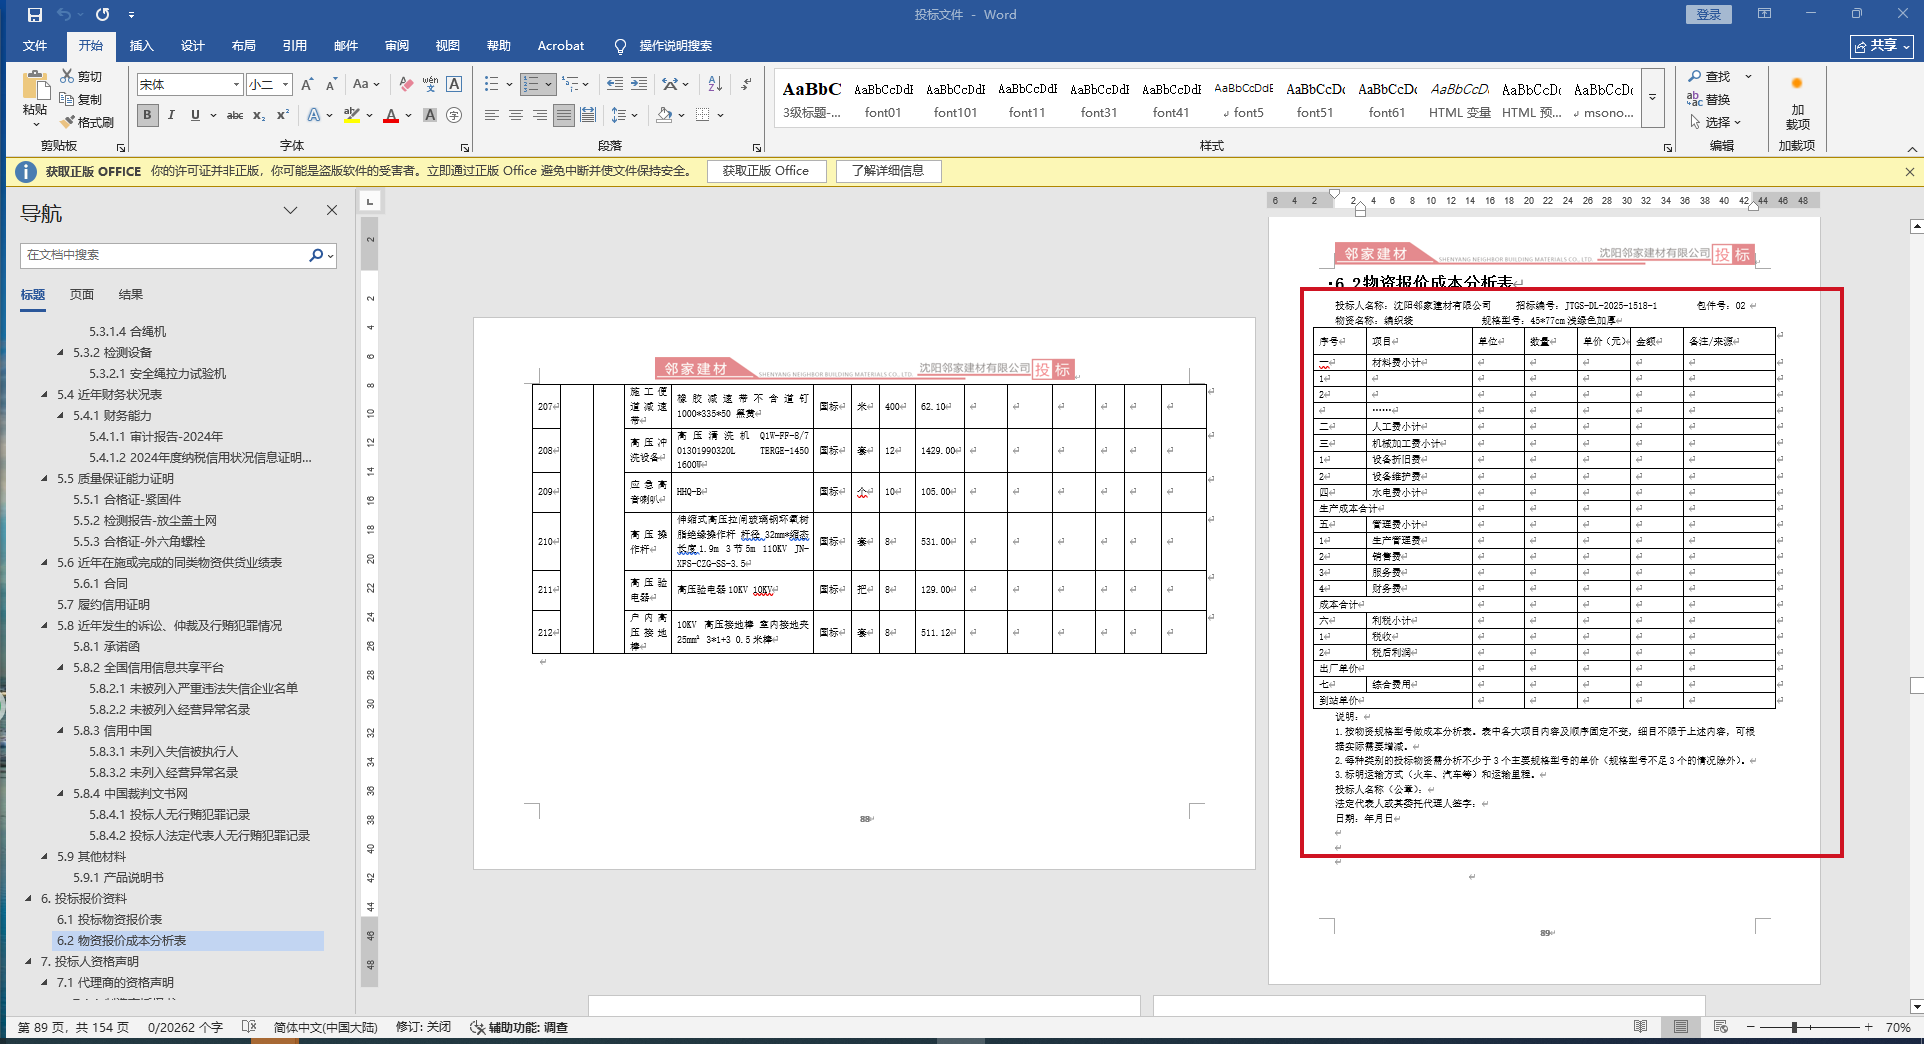Apply the yellow text highlight color
This screenshot has height=1044, width=1924.
tap(352, 115)
